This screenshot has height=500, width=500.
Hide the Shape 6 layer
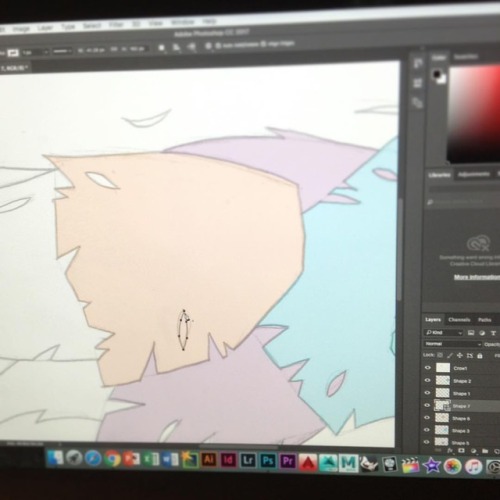pyautogui.click(x=427, y=417)
